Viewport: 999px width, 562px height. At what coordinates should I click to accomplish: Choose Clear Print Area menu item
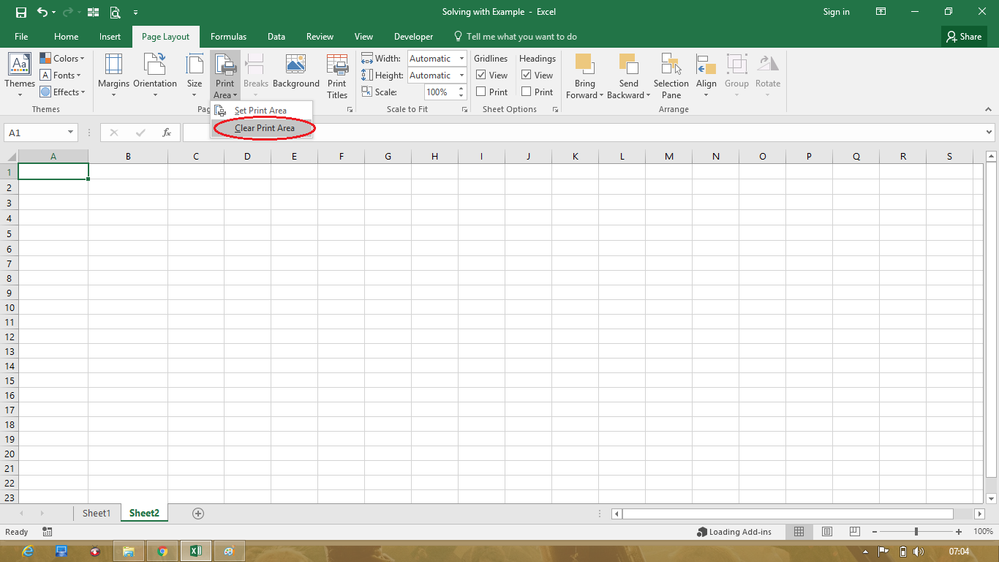[262, 128]
